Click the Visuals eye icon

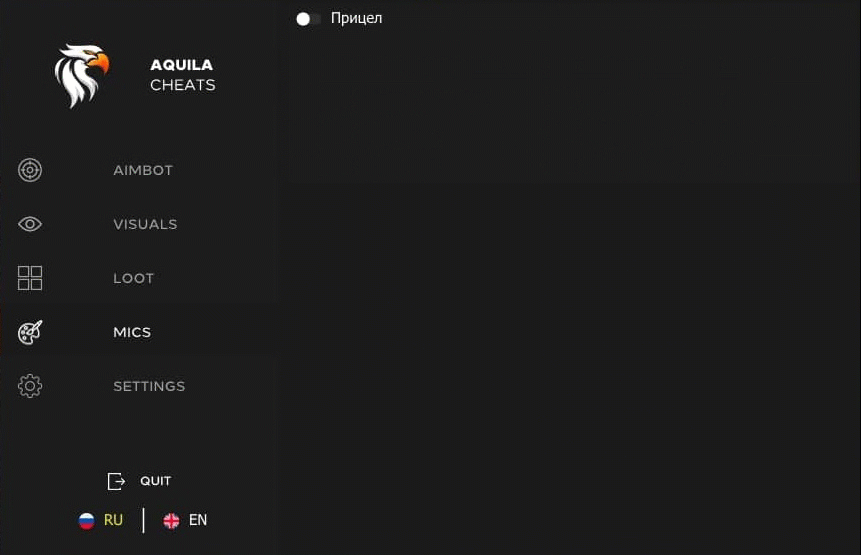point(30,224)
